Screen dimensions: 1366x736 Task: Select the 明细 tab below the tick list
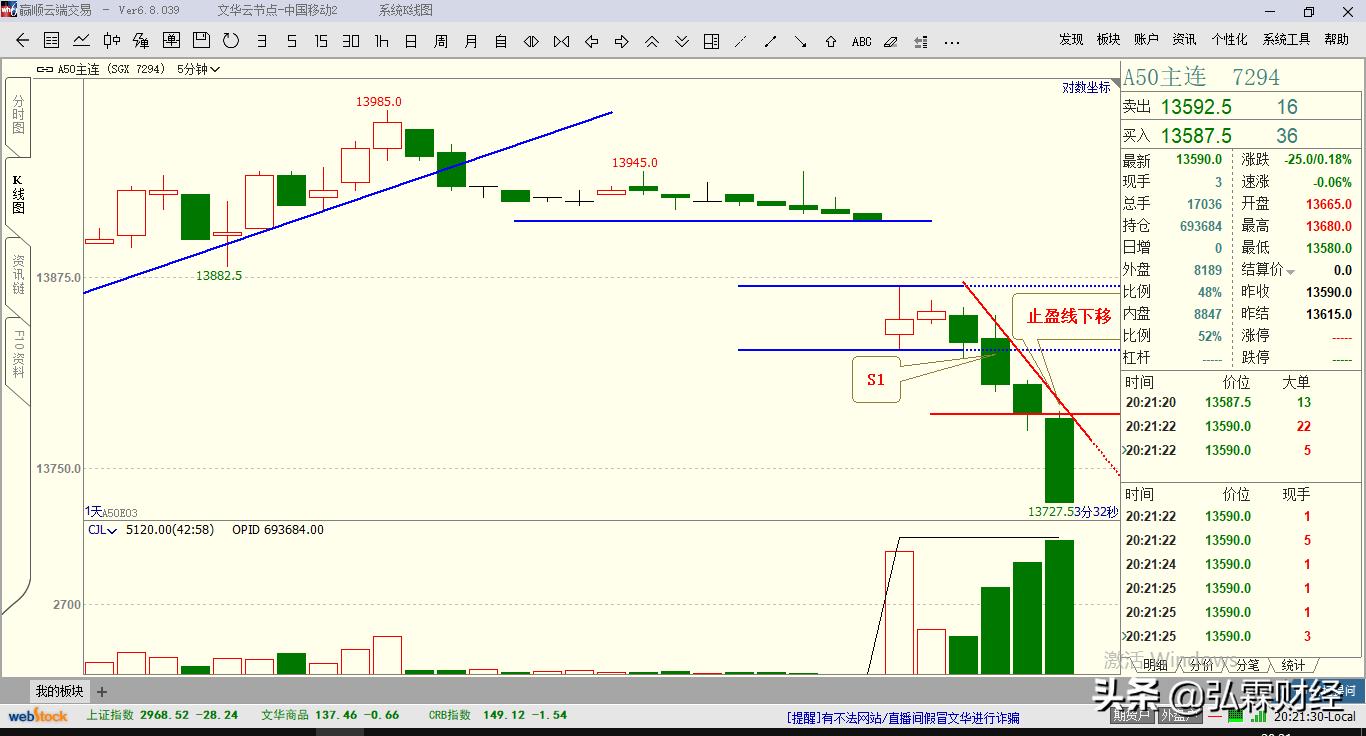coord(1154,665)
